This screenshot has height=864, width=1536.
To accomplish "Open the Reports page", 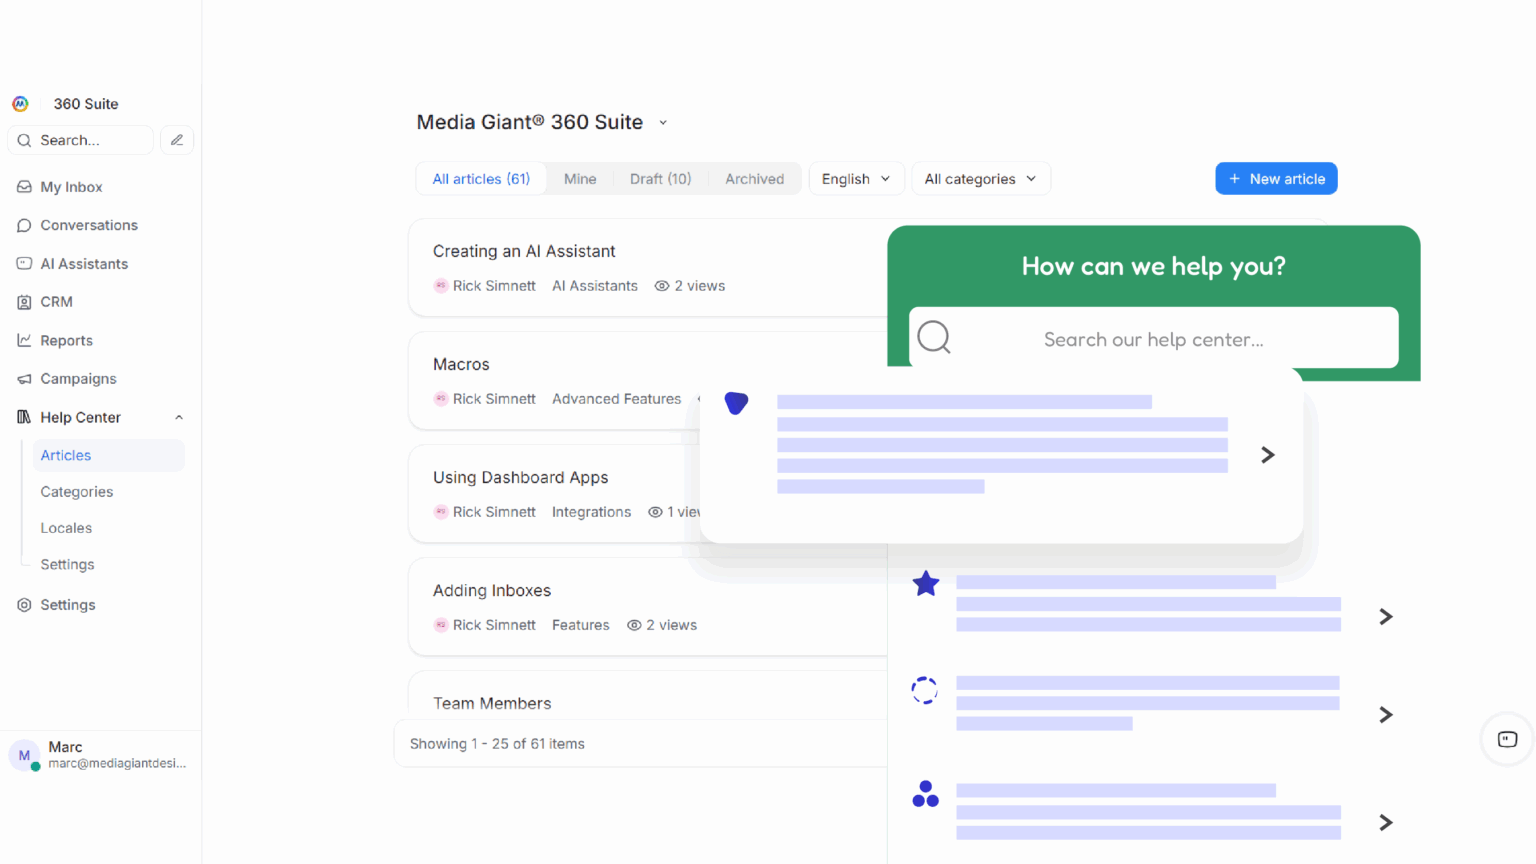I will click(66, 341).
